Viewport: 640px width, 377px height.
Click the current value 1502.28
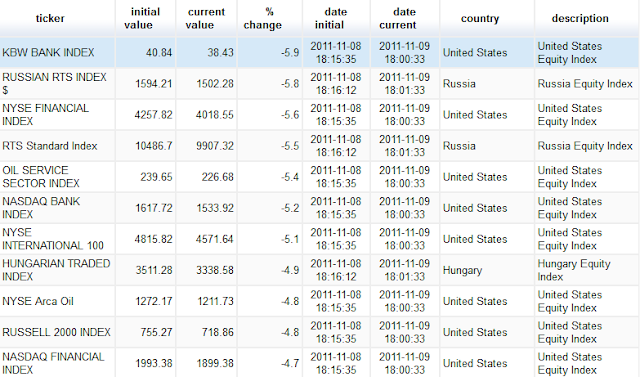click(215, 84)
